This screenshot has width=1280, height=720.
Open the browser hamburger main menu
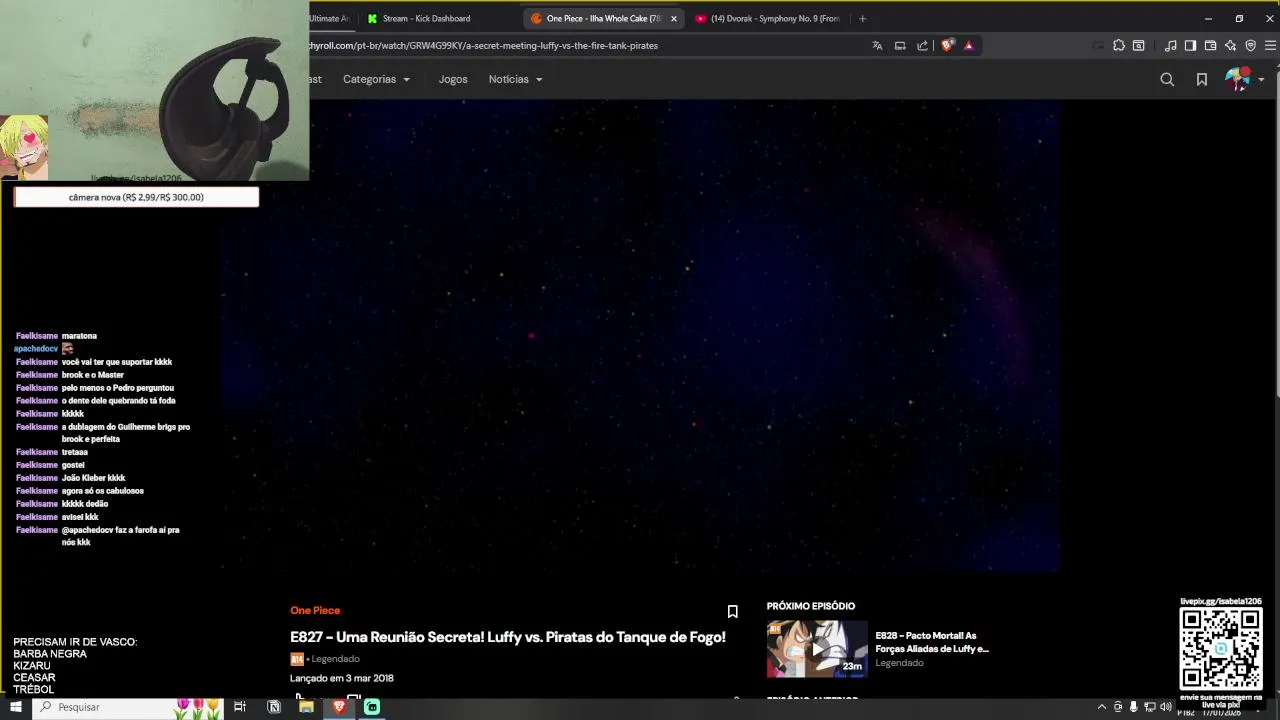[x=1270, y=45]
